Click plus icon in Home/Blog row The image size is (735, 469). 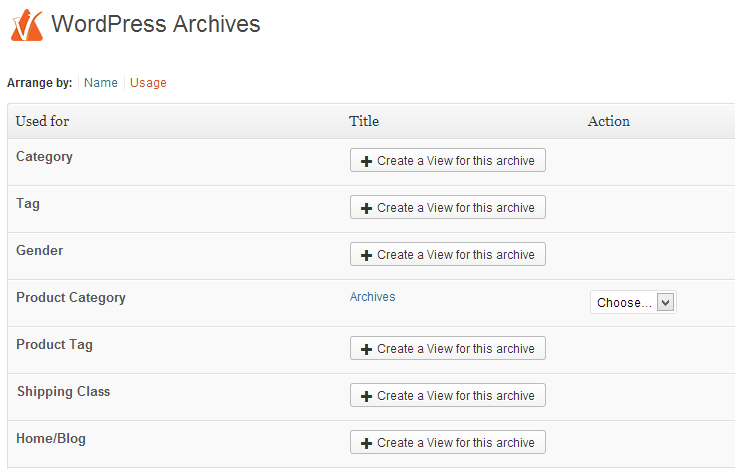(x=366, y=443)
